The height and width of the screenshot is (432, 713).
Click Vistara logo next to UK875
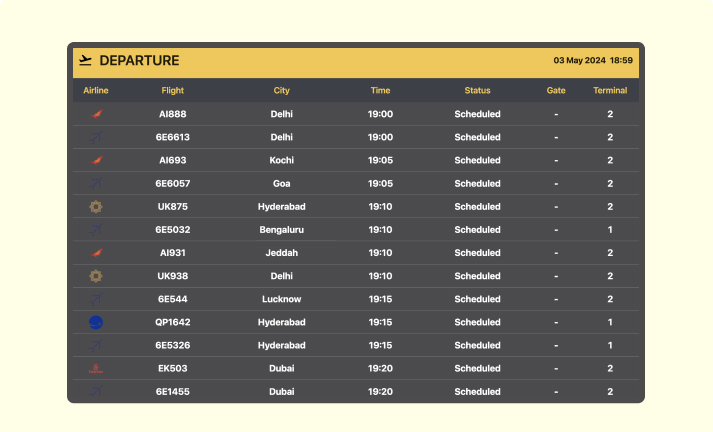click(96, 207)
